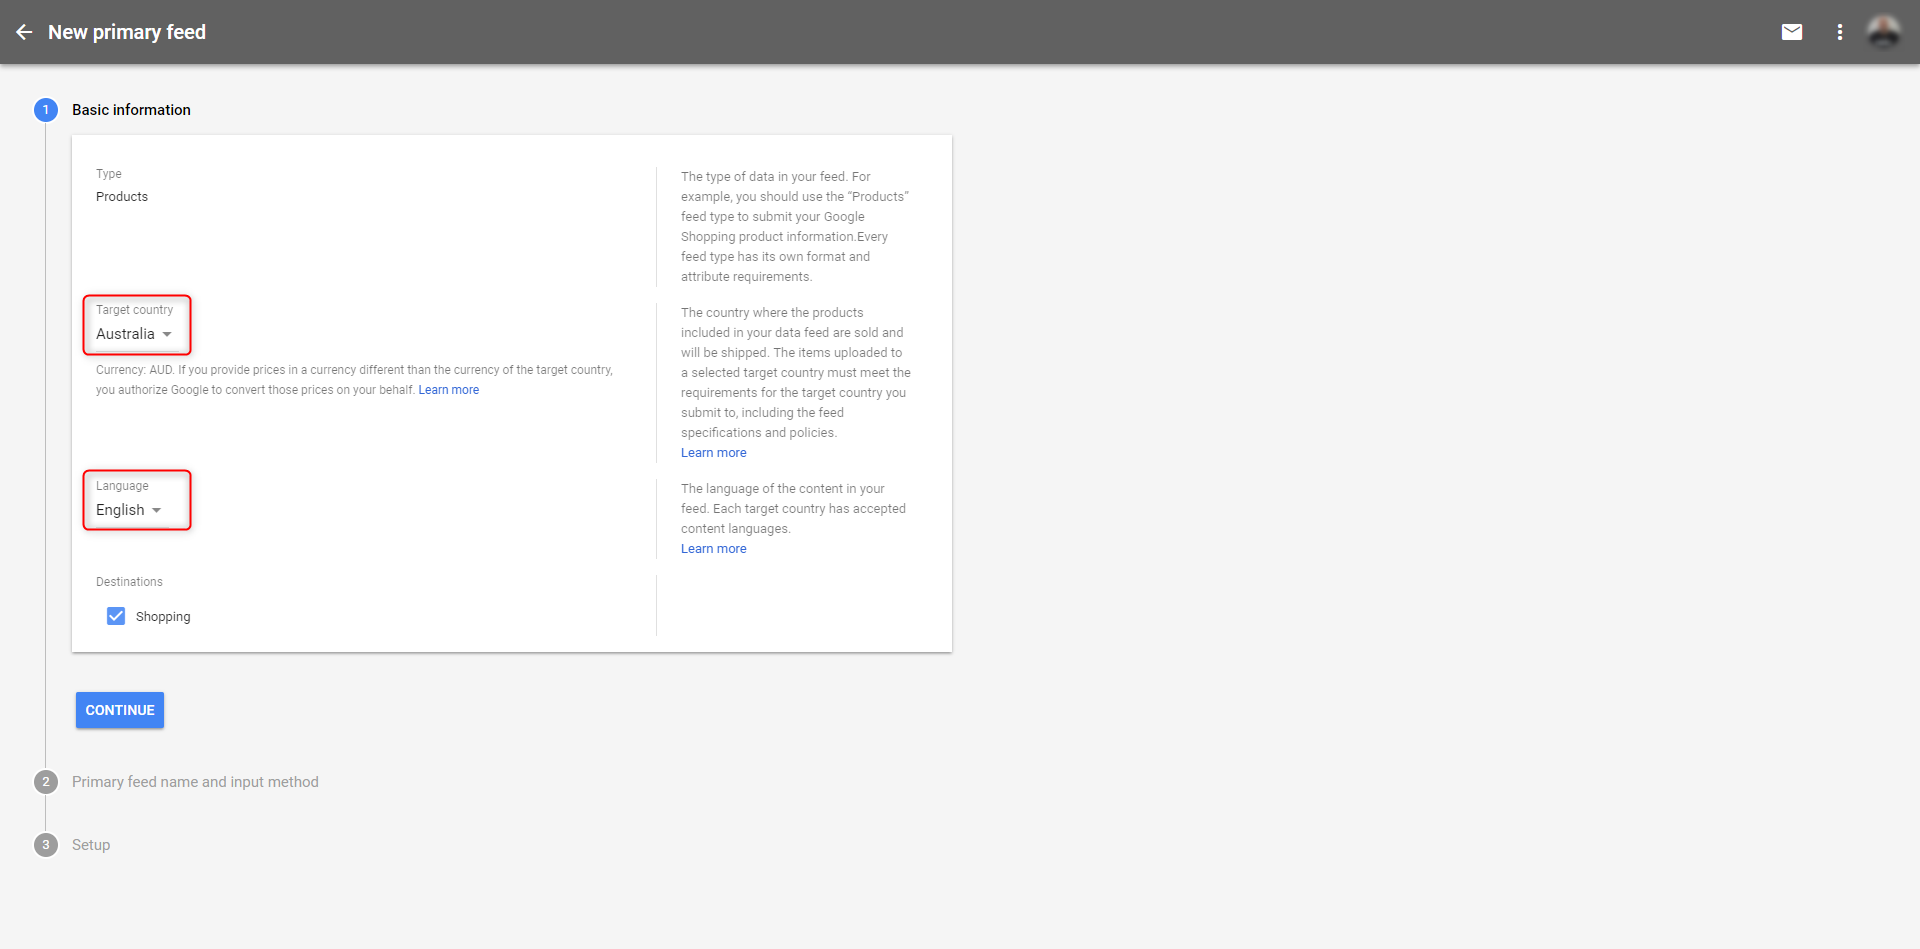Click the step 3 circle indicator
This screenshot has height=949, width=1920.
point(45,845)
